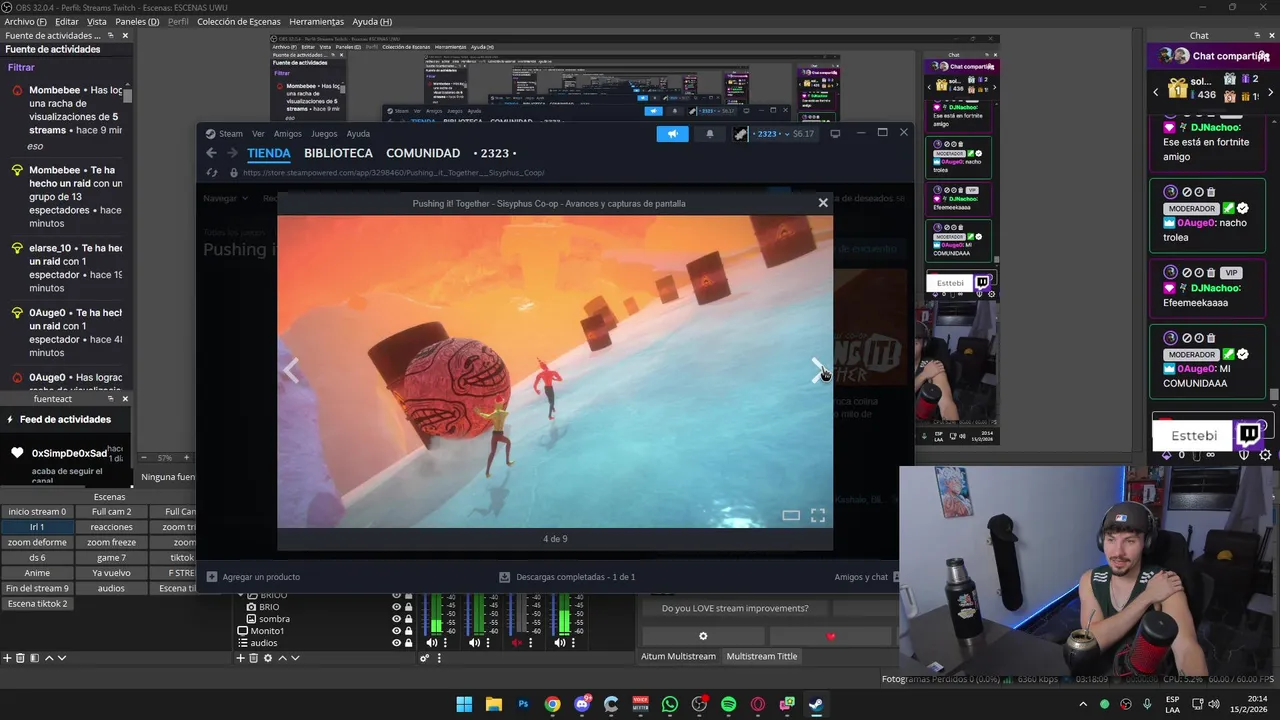Image resolution: width=1280 pixels, height=720 pixels.
Task: Select the Irl 1 scene
Action: tap(37, 527)
